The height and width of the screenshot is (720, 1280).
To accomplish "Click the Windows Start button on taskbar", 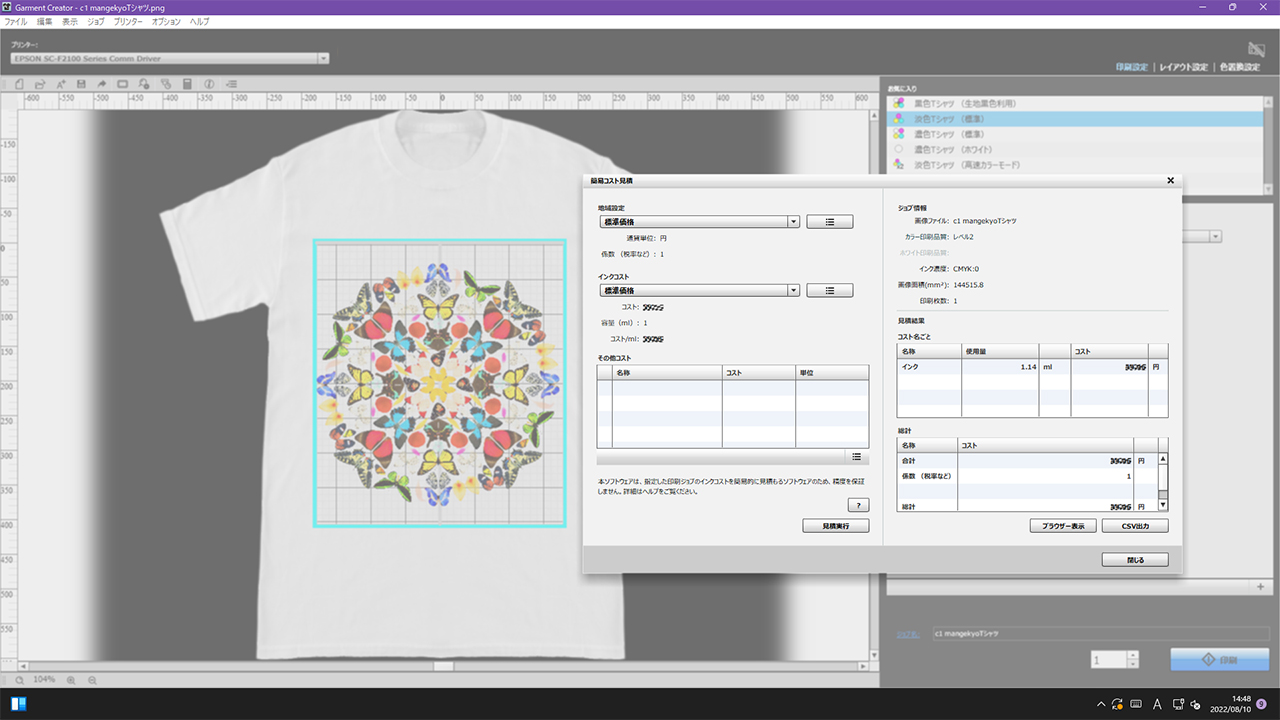I will (18, 704).
